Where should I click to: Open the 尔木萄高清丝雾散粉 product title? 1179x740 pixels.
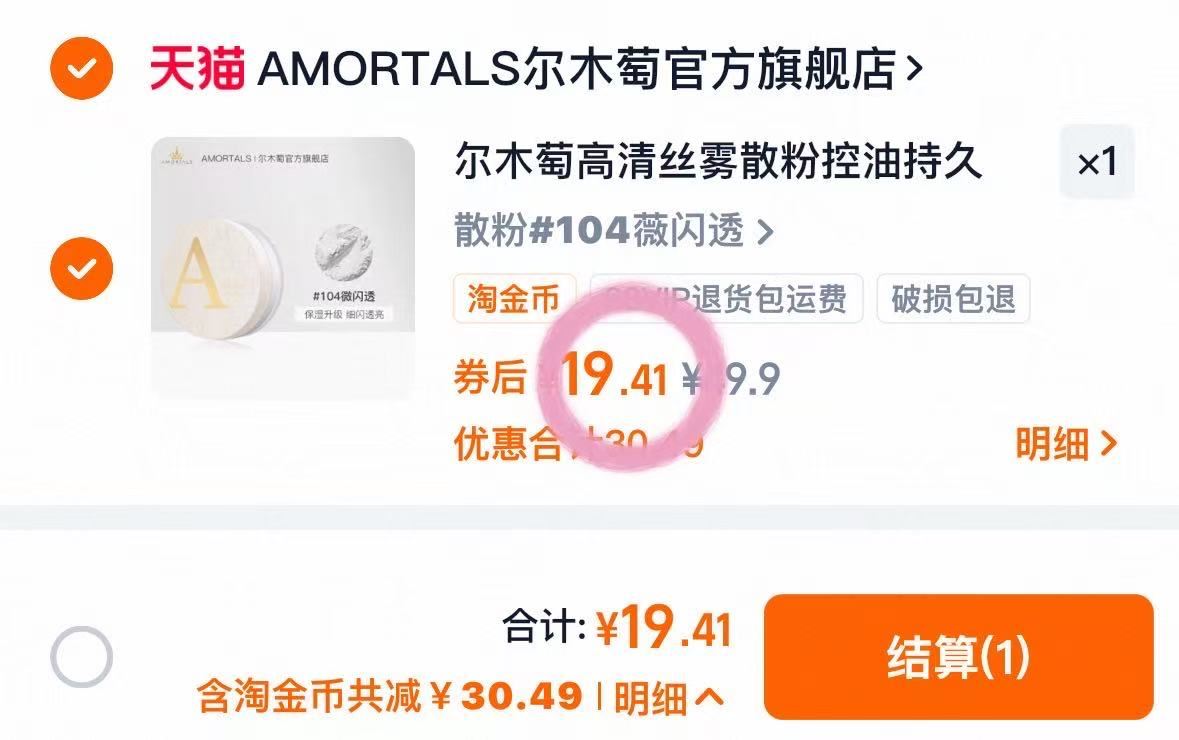[x=718, y=161]
